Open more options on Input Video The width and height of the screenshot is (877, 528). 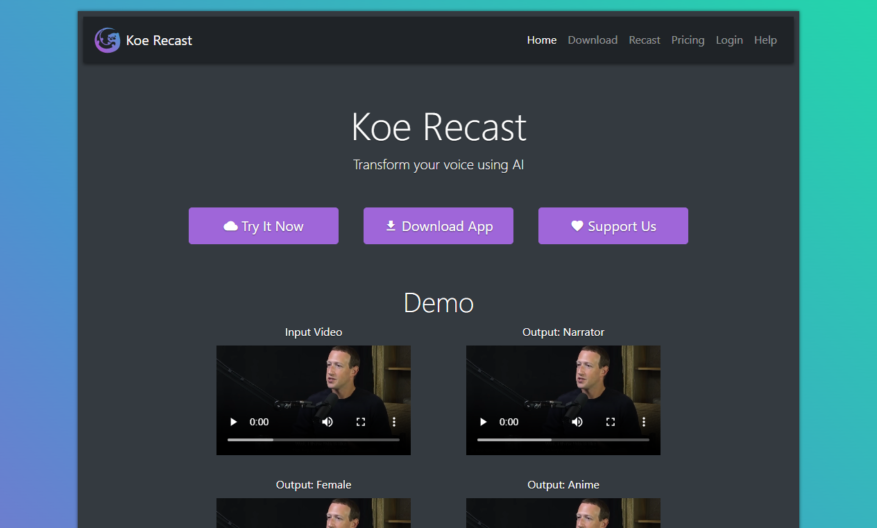(394, 422)
